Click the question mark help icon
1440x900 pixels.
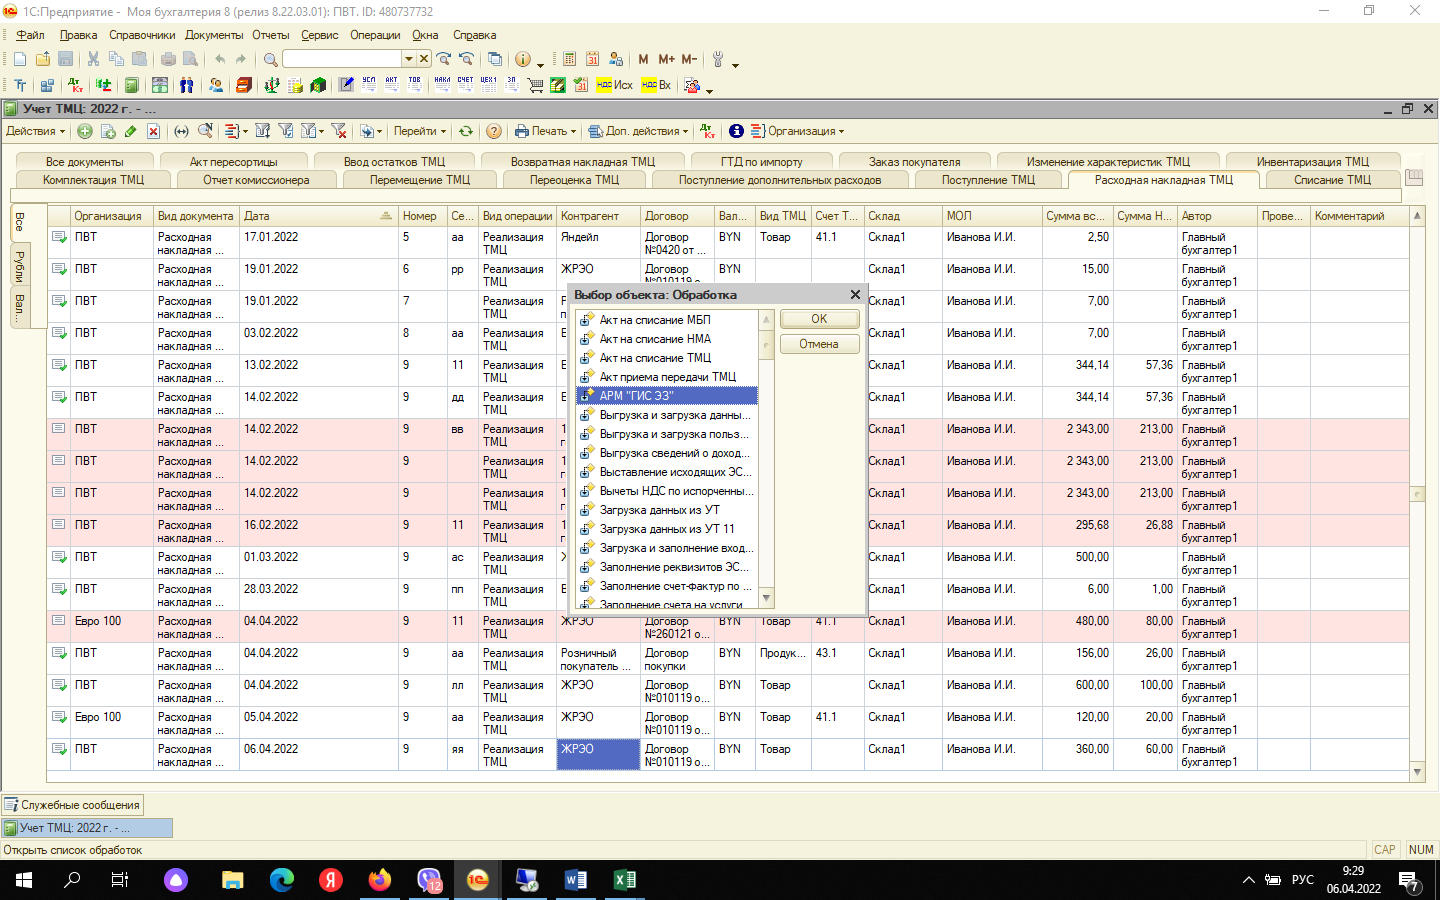(494, 131)
